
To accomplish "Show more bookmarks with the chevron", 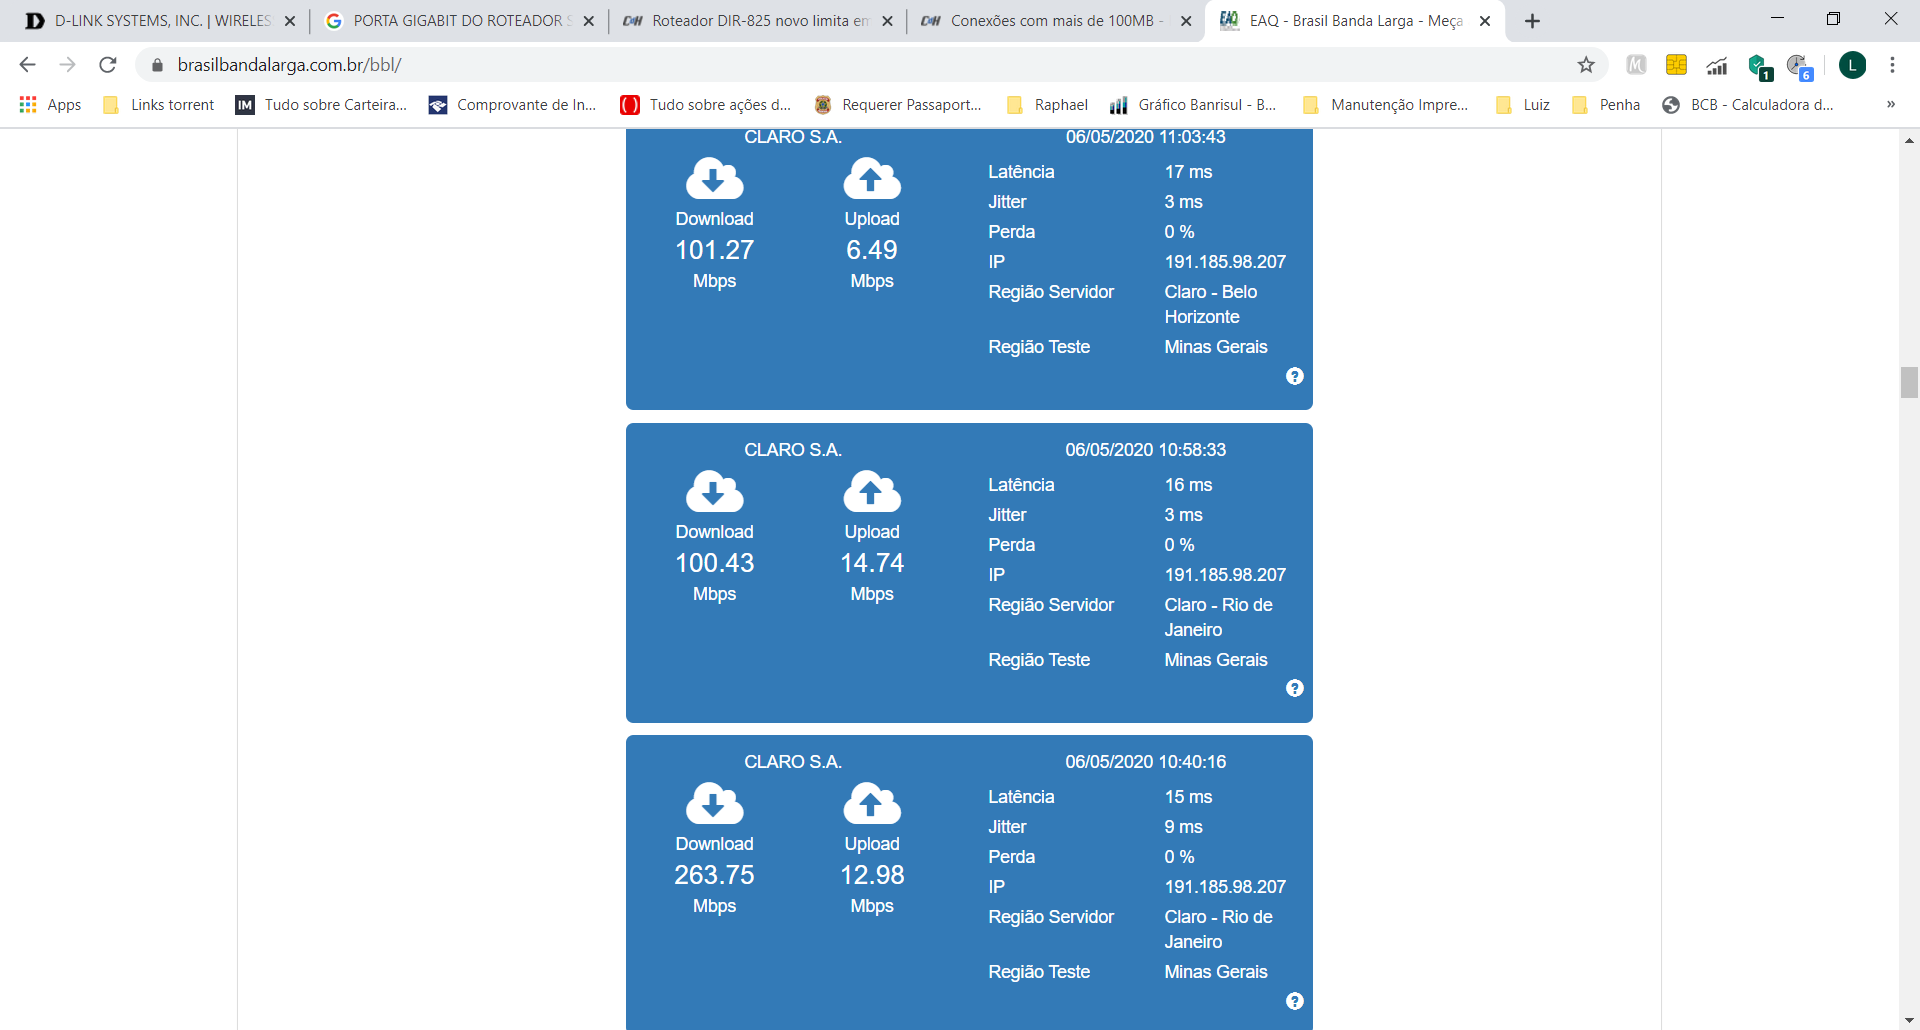I will tap(1890, 105).
